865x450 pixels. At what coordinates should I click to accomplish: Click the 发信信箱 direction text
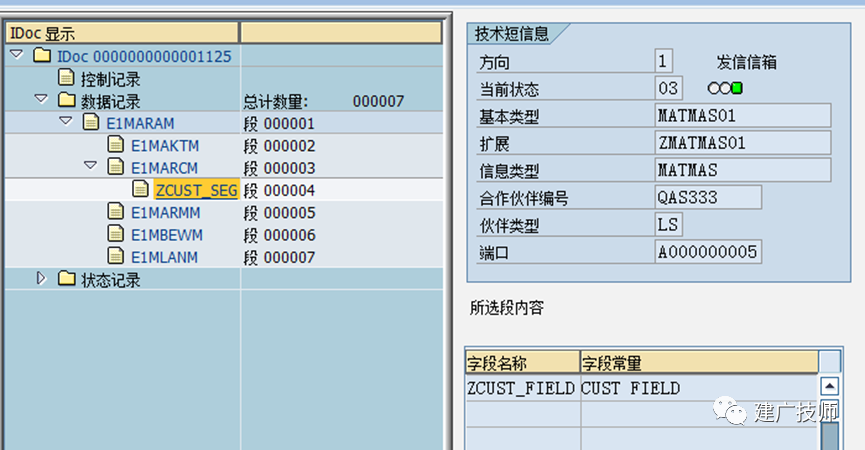(x=746, y=62)
